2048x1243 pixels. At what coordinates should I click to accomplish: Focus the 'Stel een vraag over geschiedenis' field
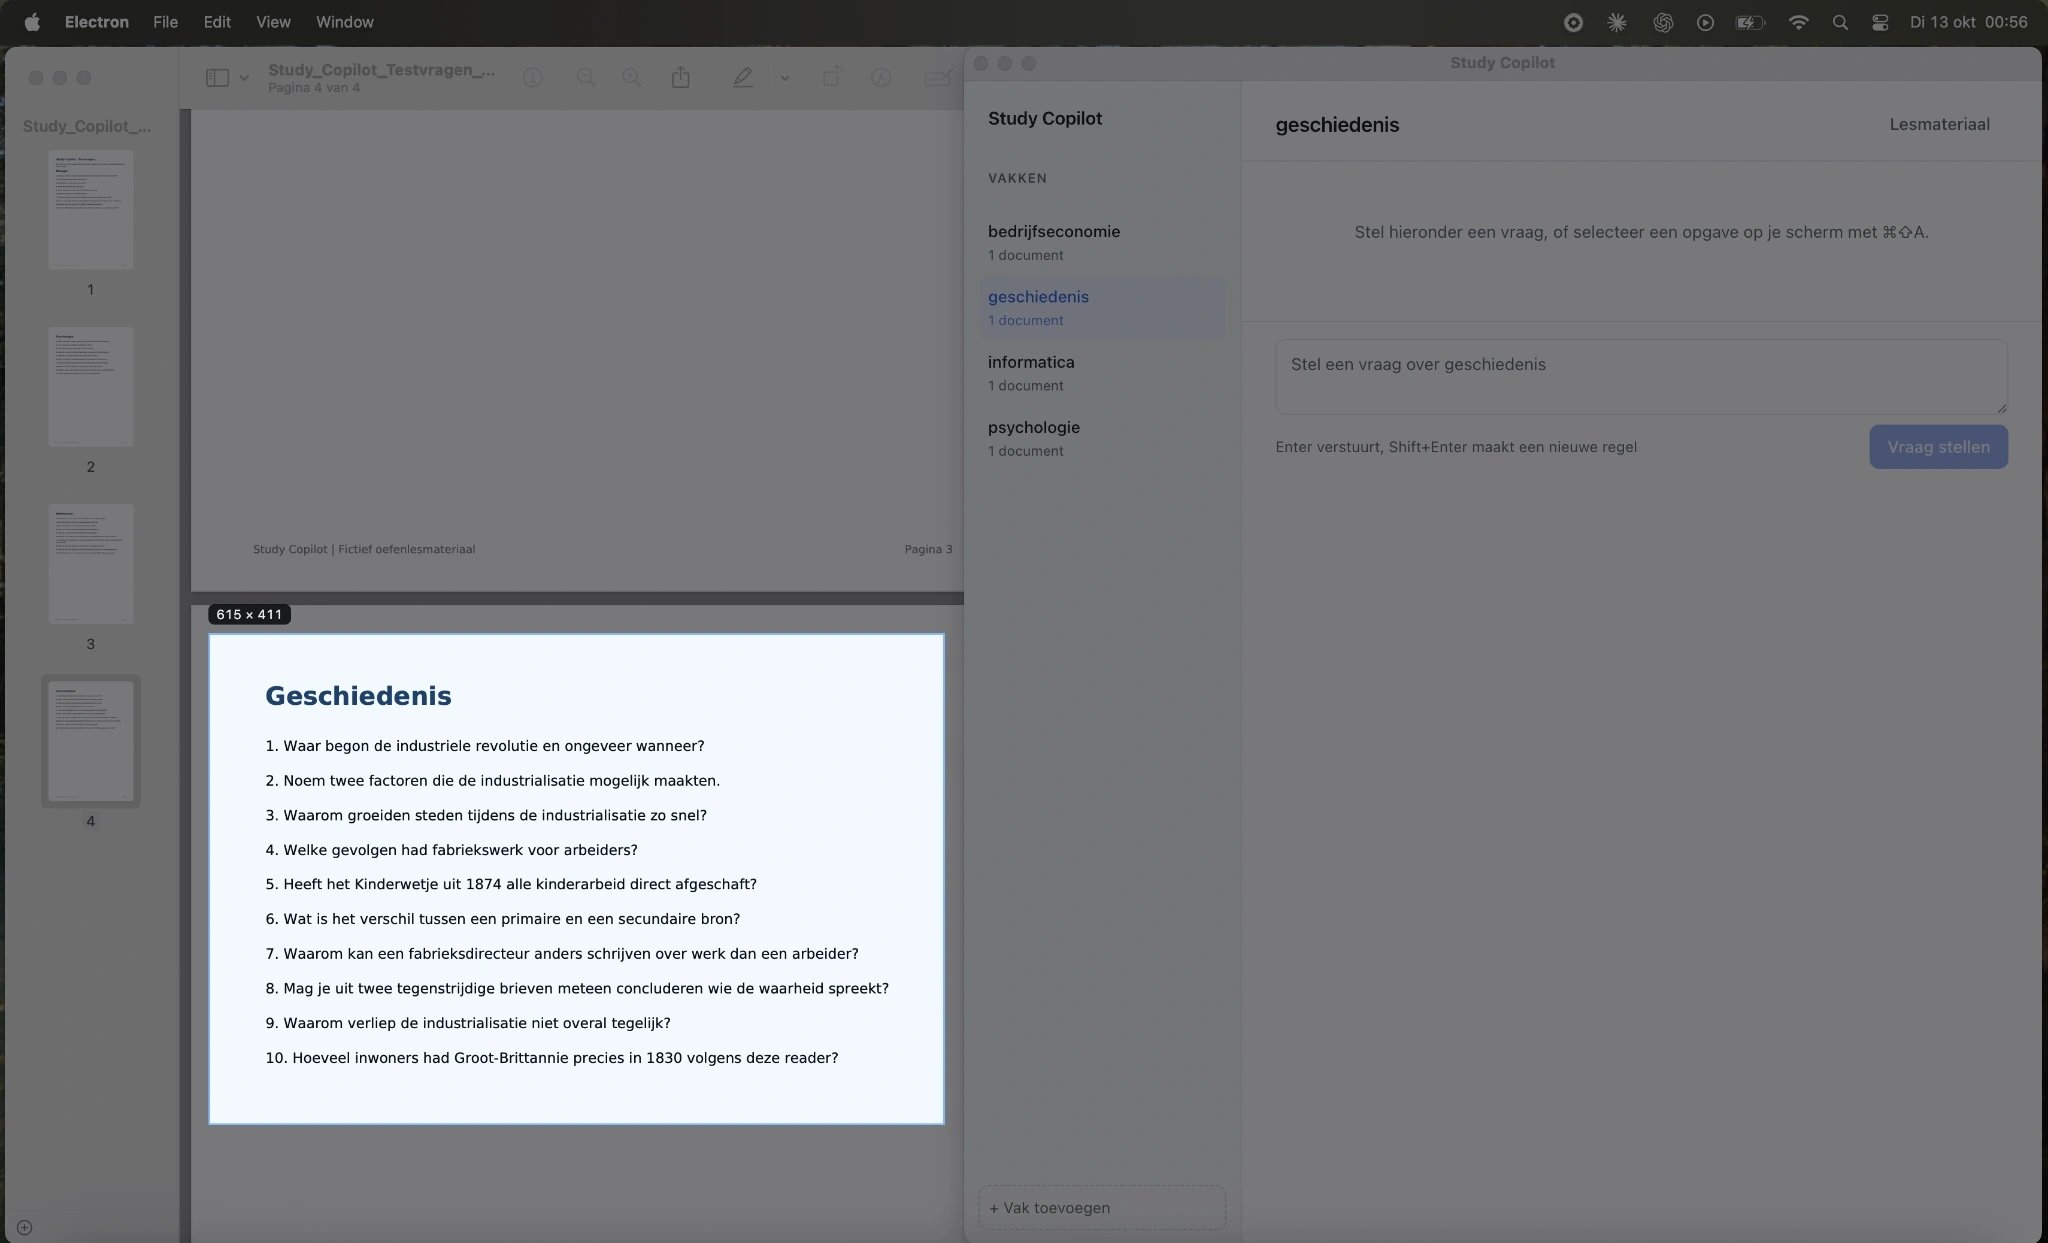tap(1641, 377)
